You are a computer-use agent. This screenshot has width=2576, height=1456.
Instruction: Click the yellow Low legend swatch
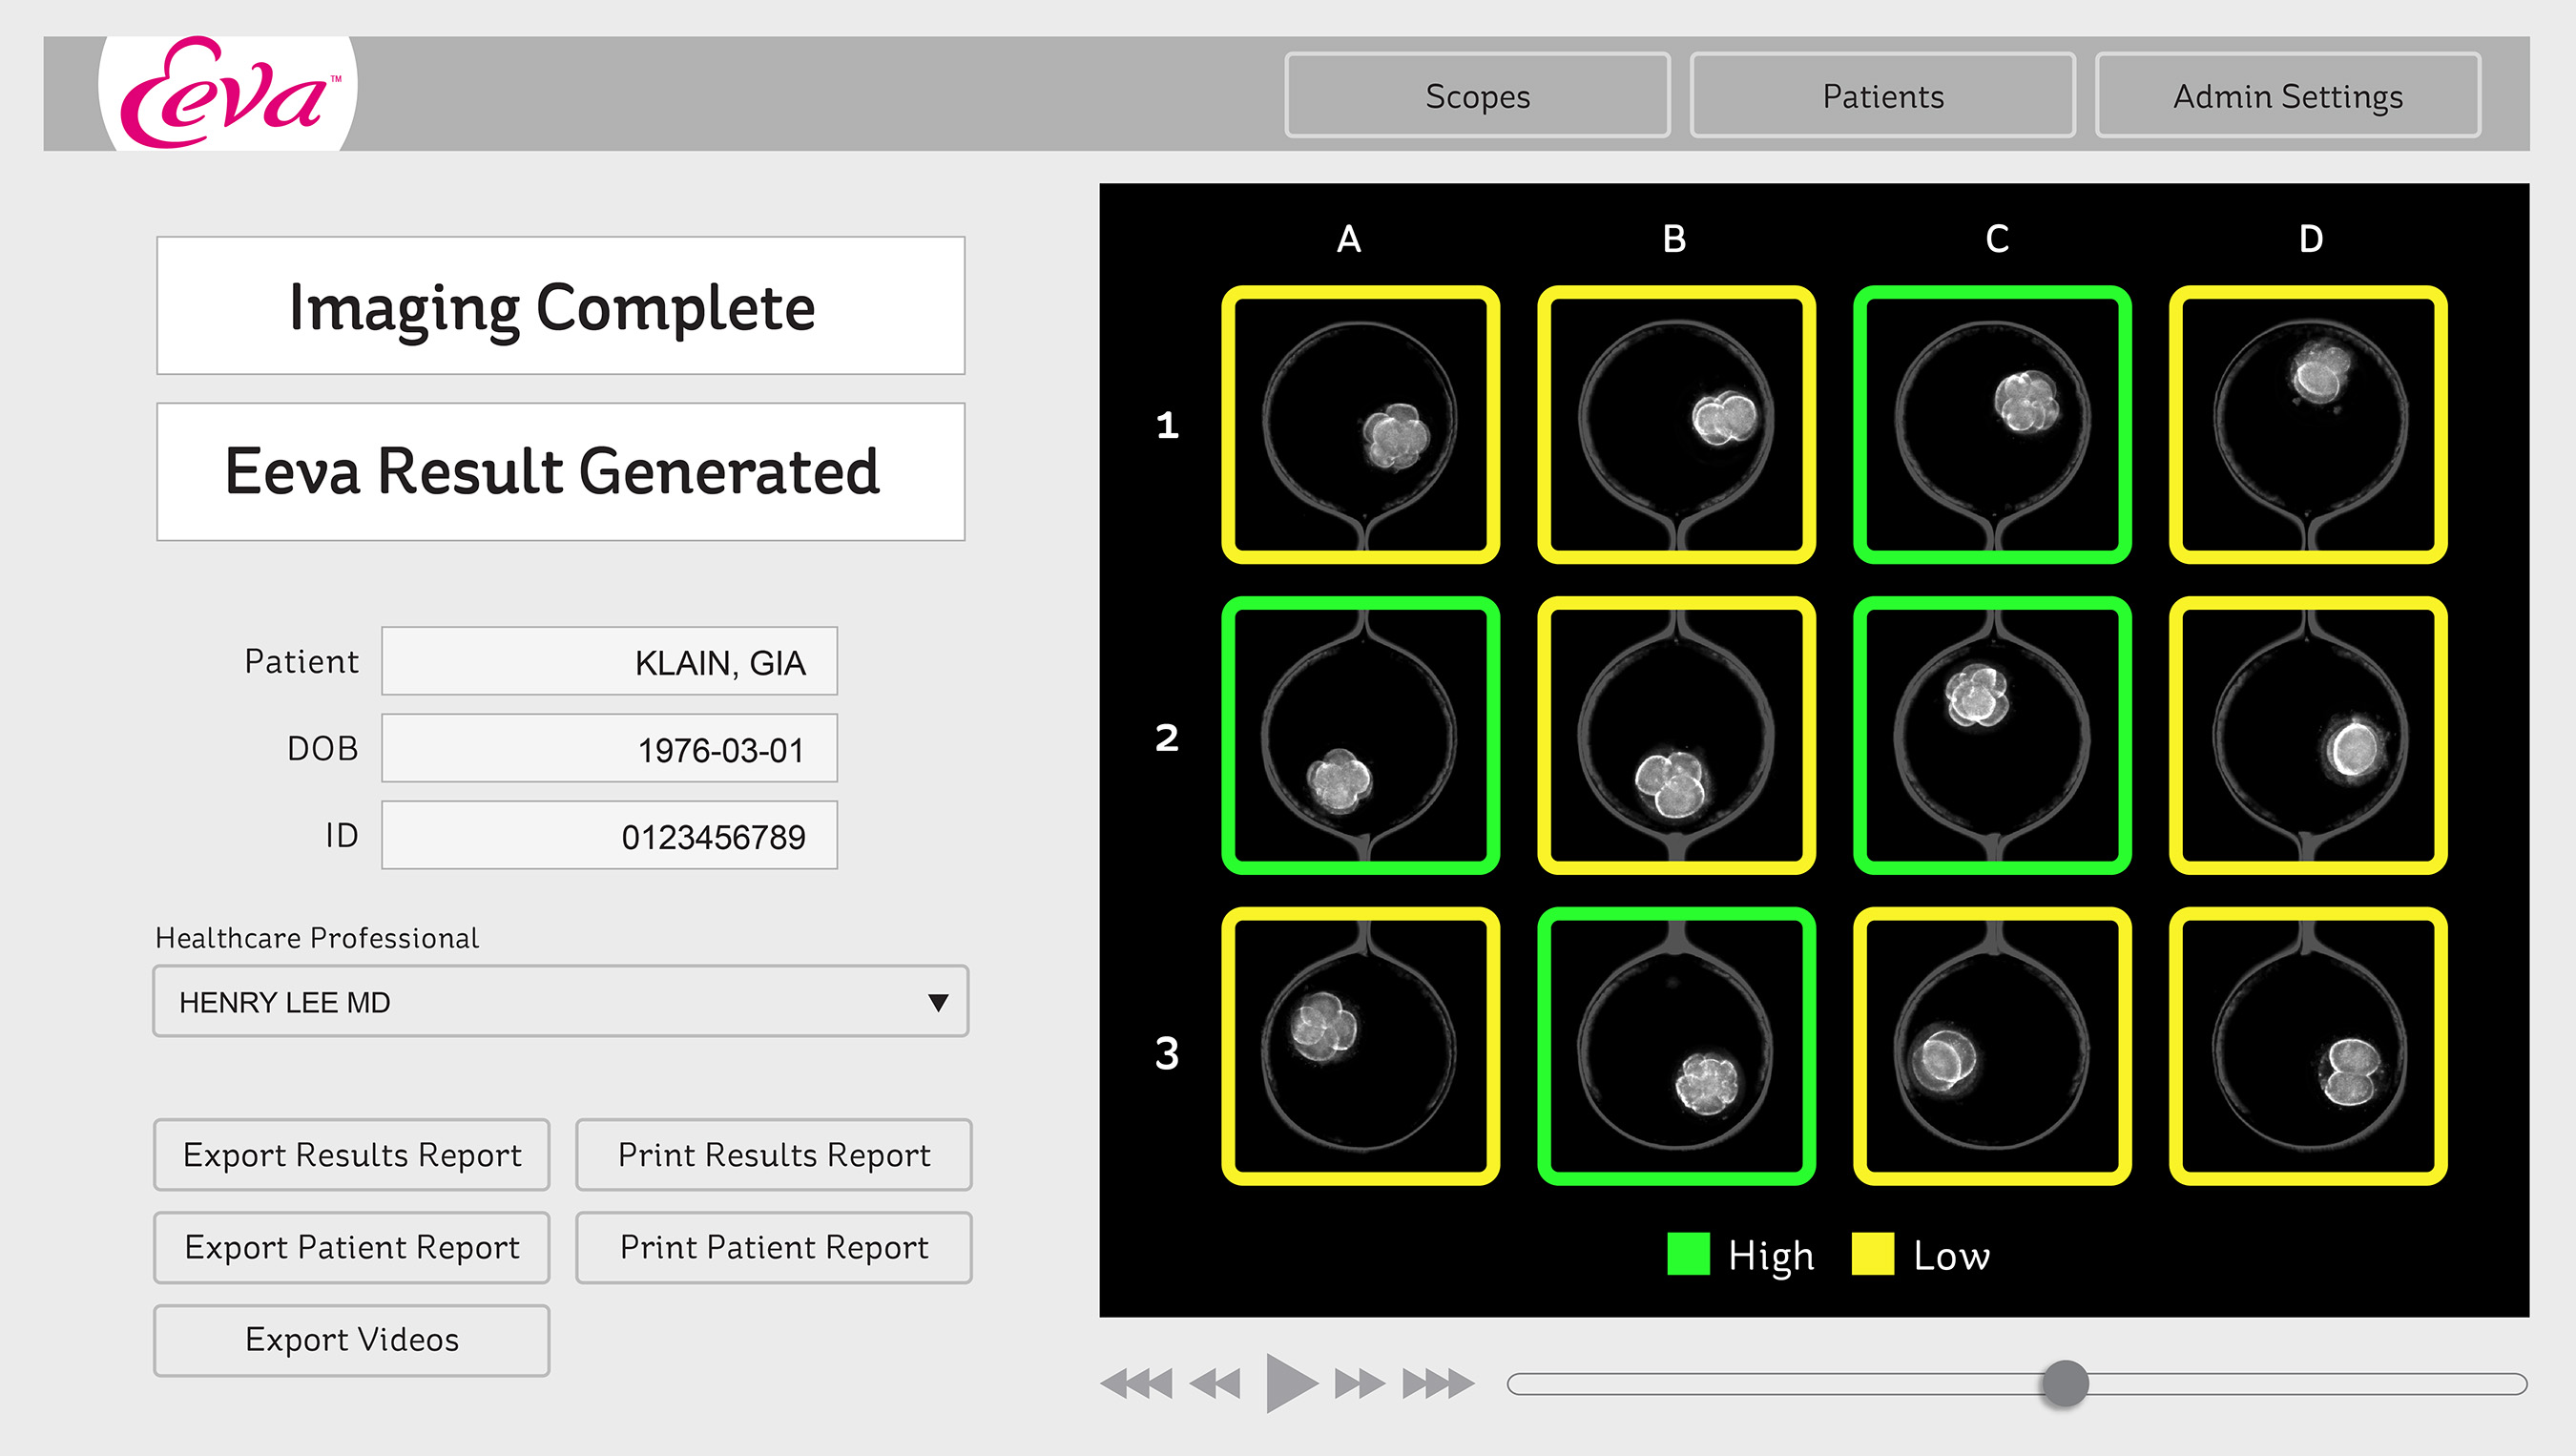click(1872, 1254)
